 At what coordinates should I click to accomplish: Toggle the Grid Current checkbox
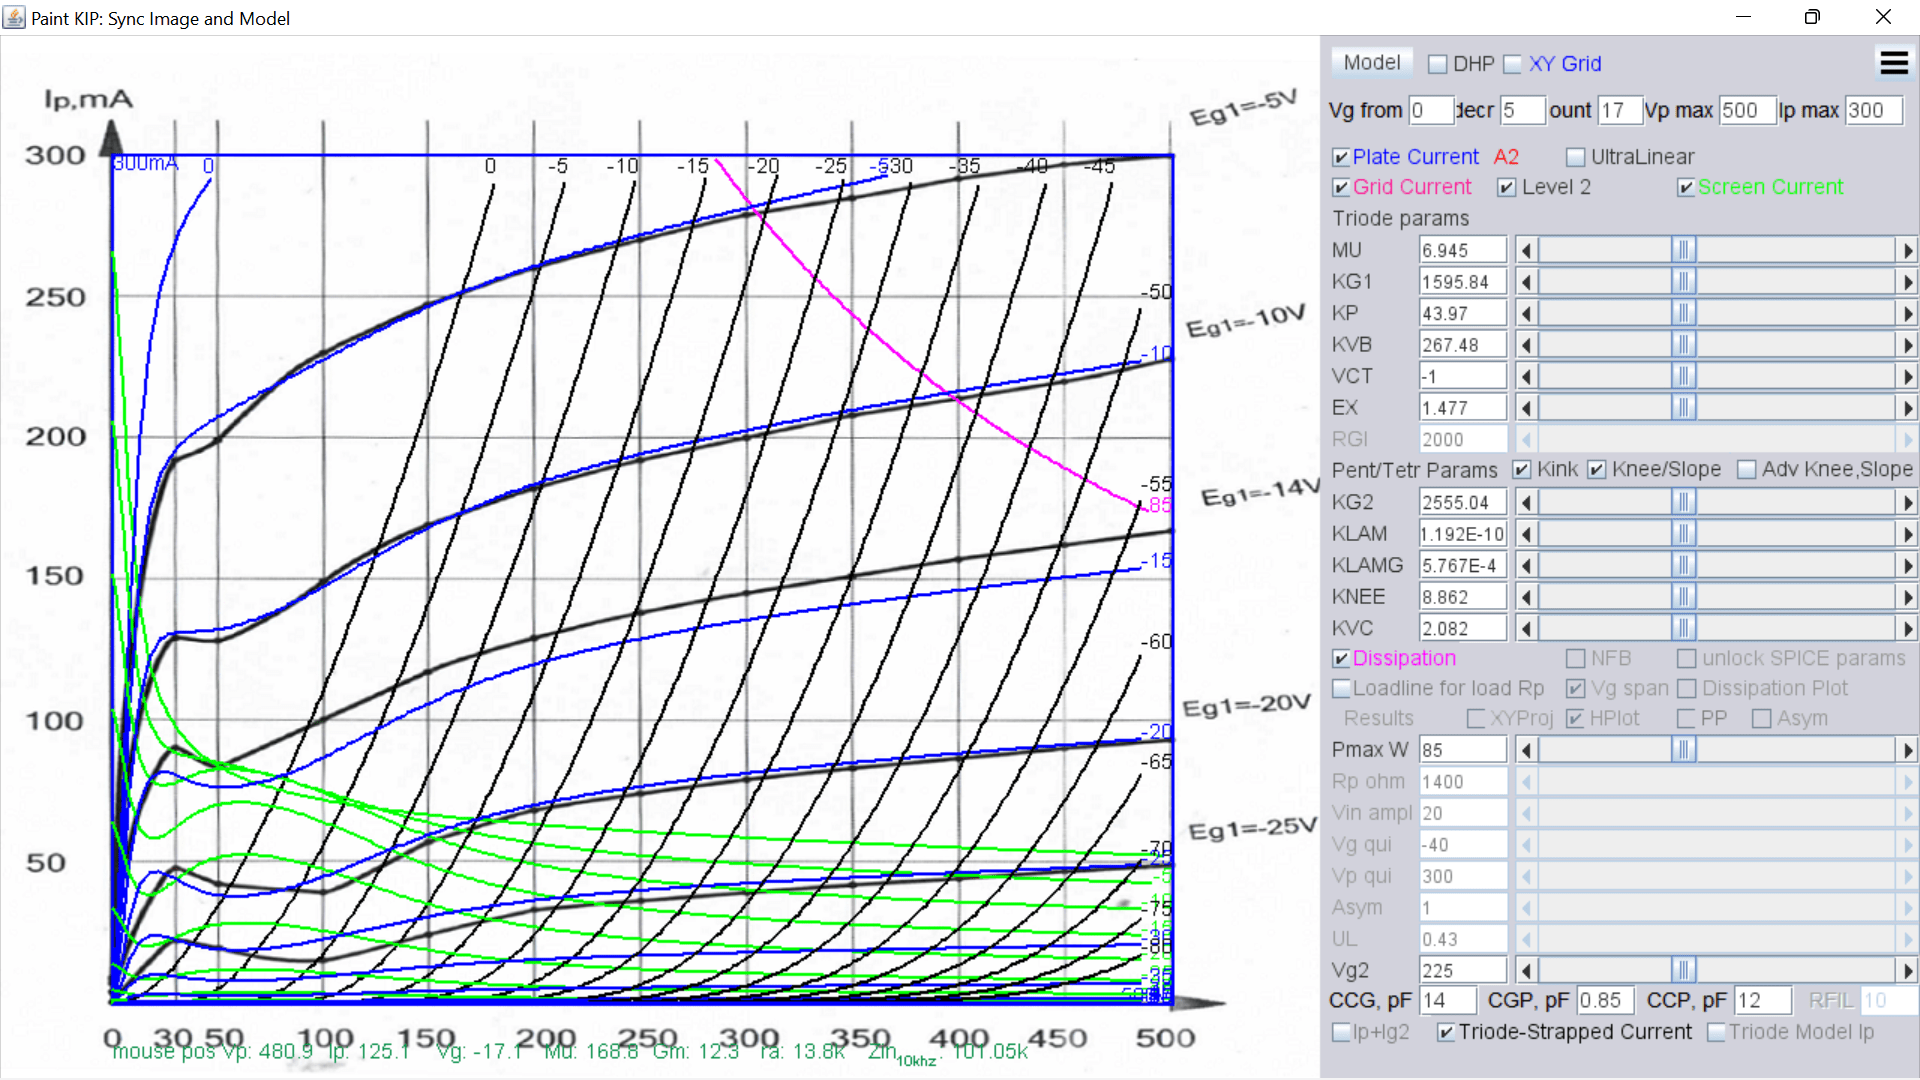pyautogui.click(x=1341, y=187)
